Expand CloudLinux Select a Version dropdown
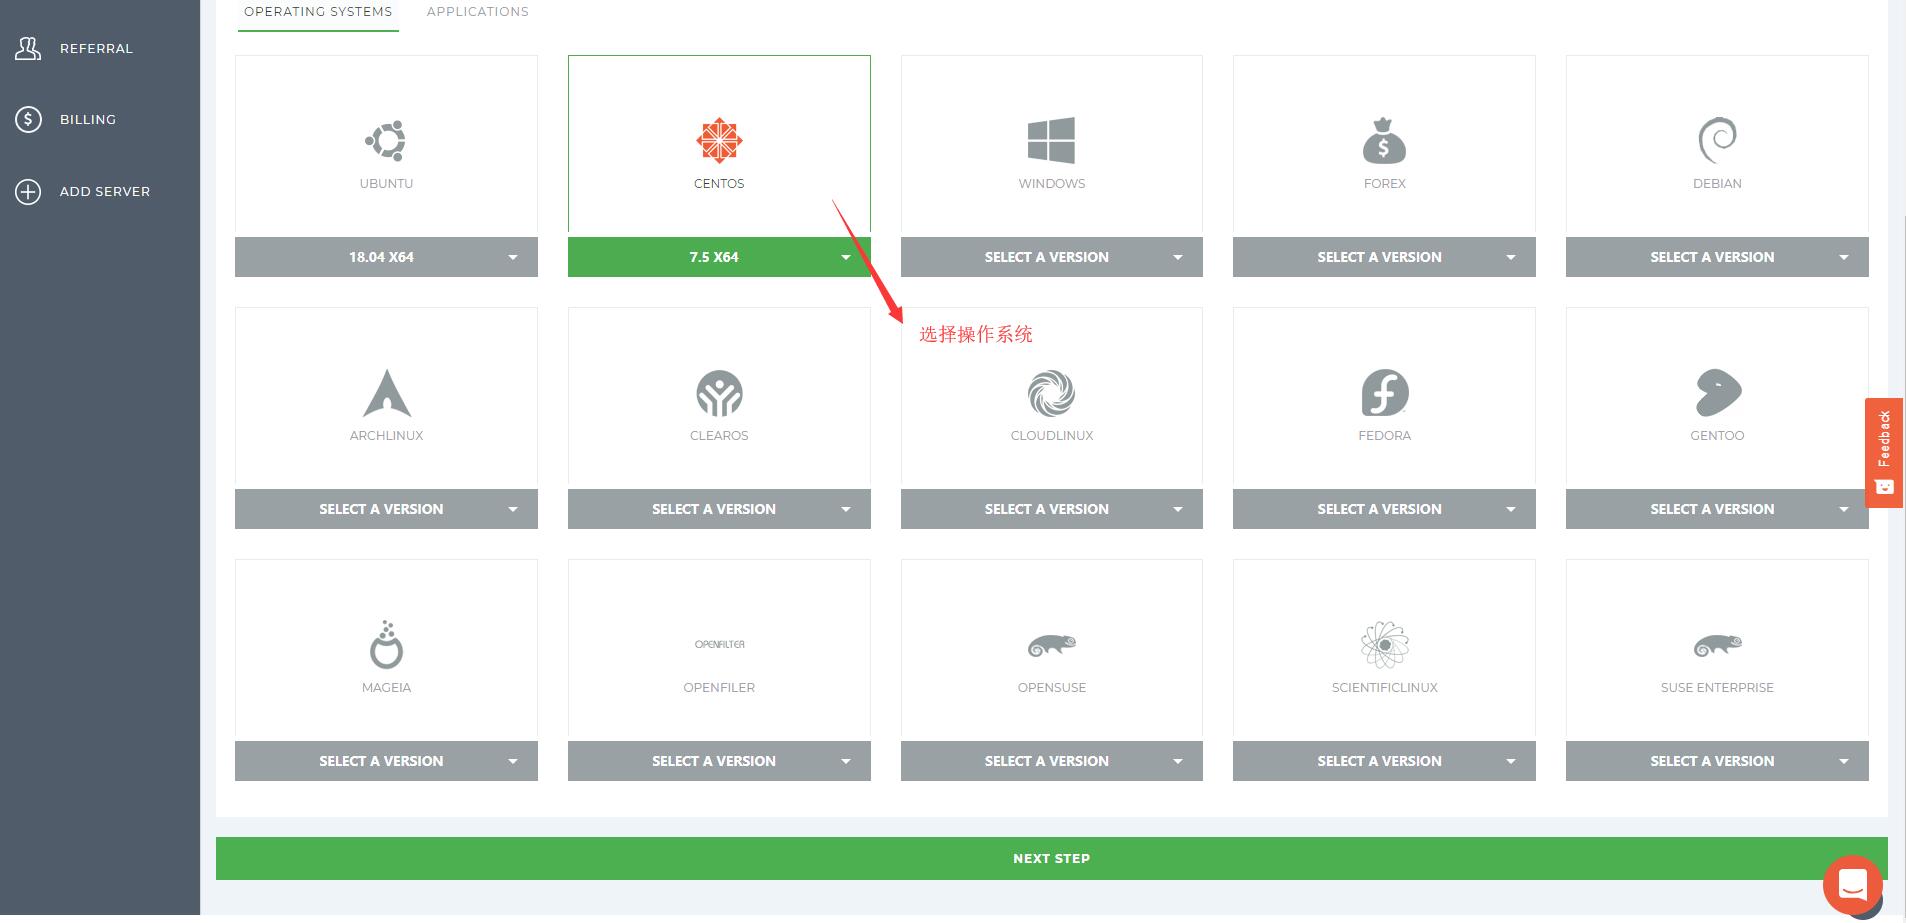 (1051, 509)
